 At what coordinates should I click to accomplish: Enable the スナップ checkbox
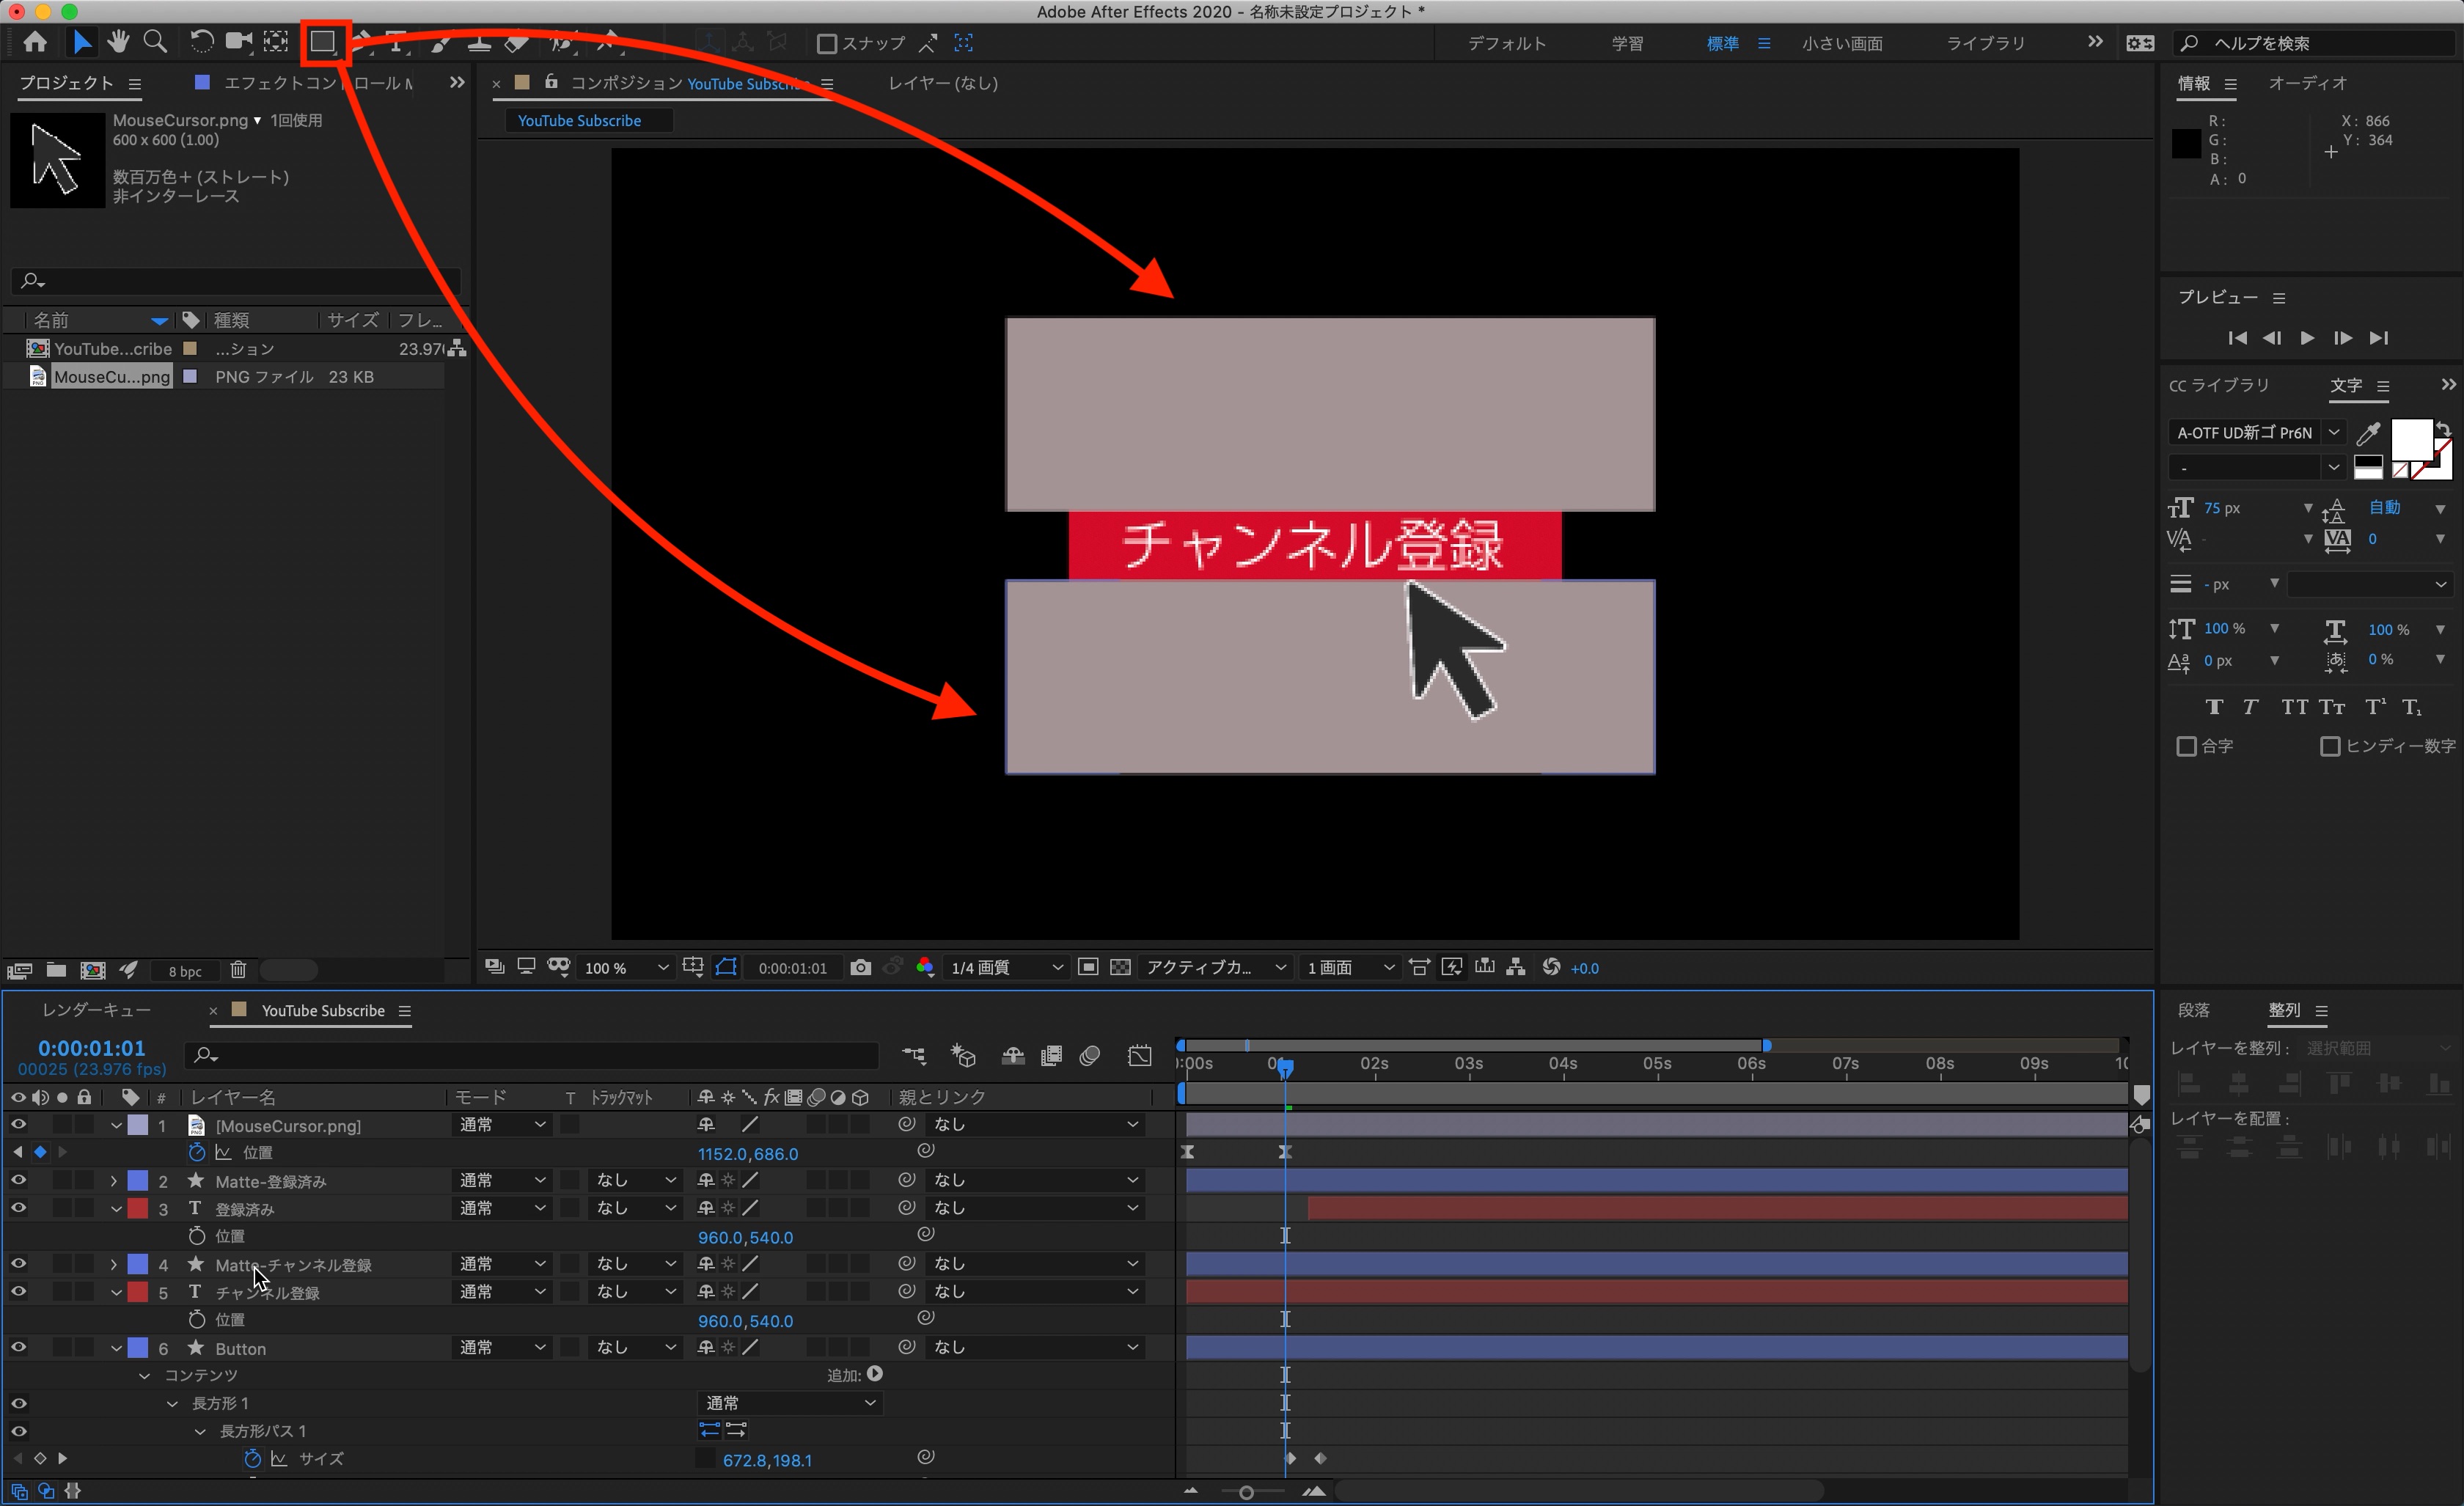[827, 44]
